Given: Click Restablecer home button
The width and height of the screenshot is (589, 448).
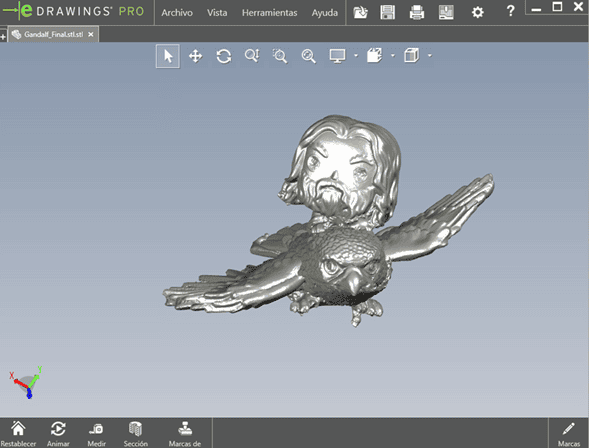Looking at the screenshot, I should [x=18, y=434].
